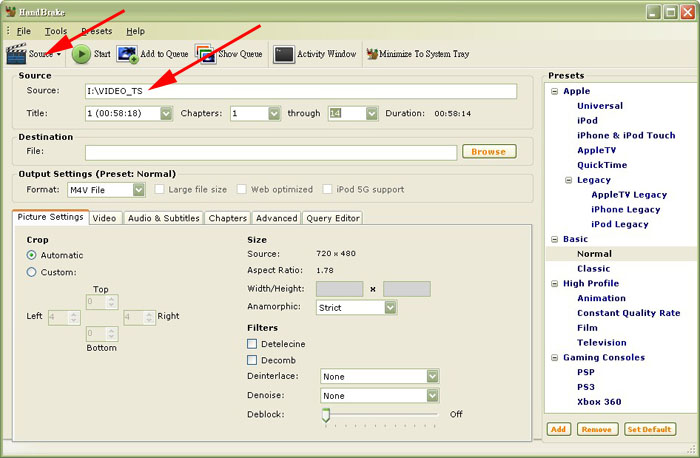Click the Deblock slider handle
This screenshot has width=700, height=458.
point(326,414)
